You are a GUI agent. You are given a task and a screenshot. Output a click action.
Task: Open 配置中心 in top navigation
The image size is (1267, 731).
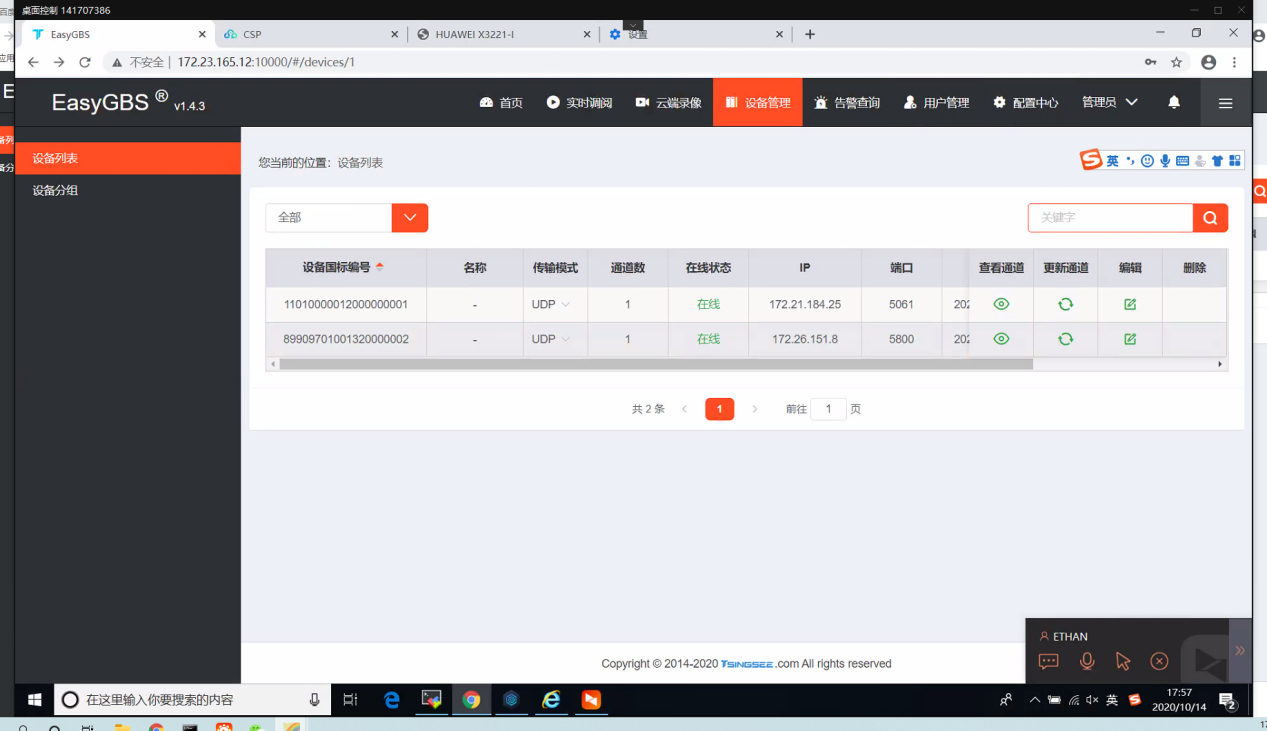pyautogui.click(x=1026, y=102)
